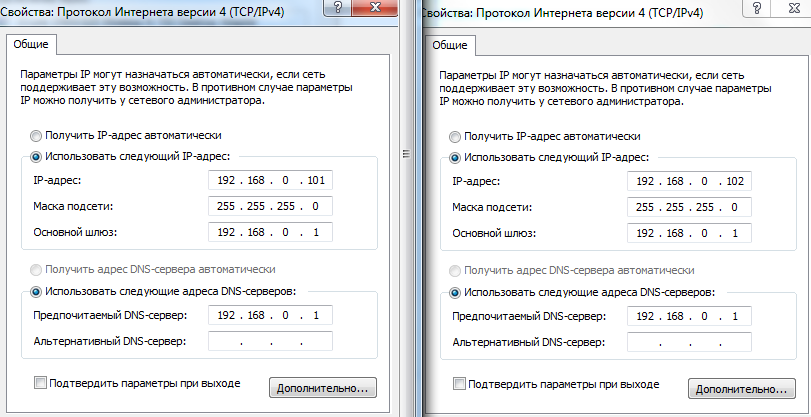Close the right TCP/IPv4 properties dialog
Viewport: 811px width, 417px height.
[x=791, y=8]
